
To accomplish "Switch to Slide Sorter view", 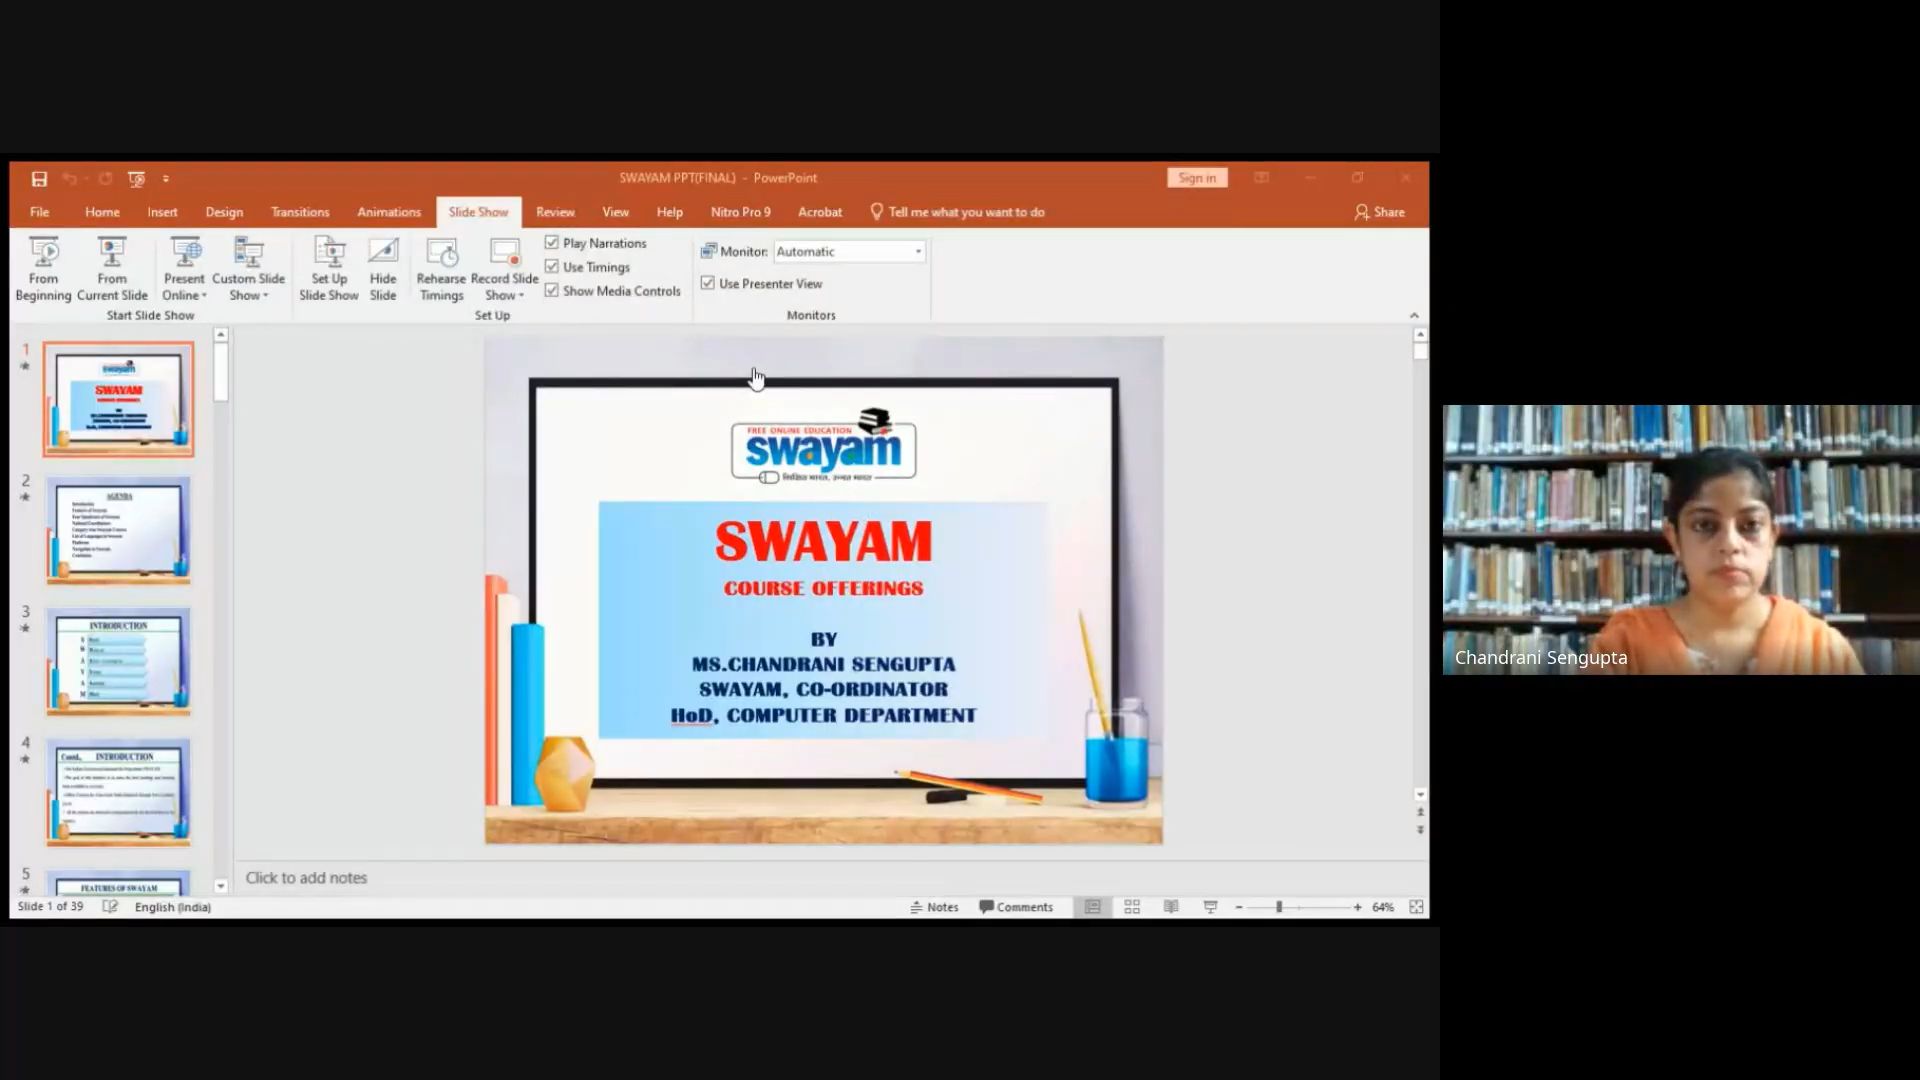I will pos(1132,907).
